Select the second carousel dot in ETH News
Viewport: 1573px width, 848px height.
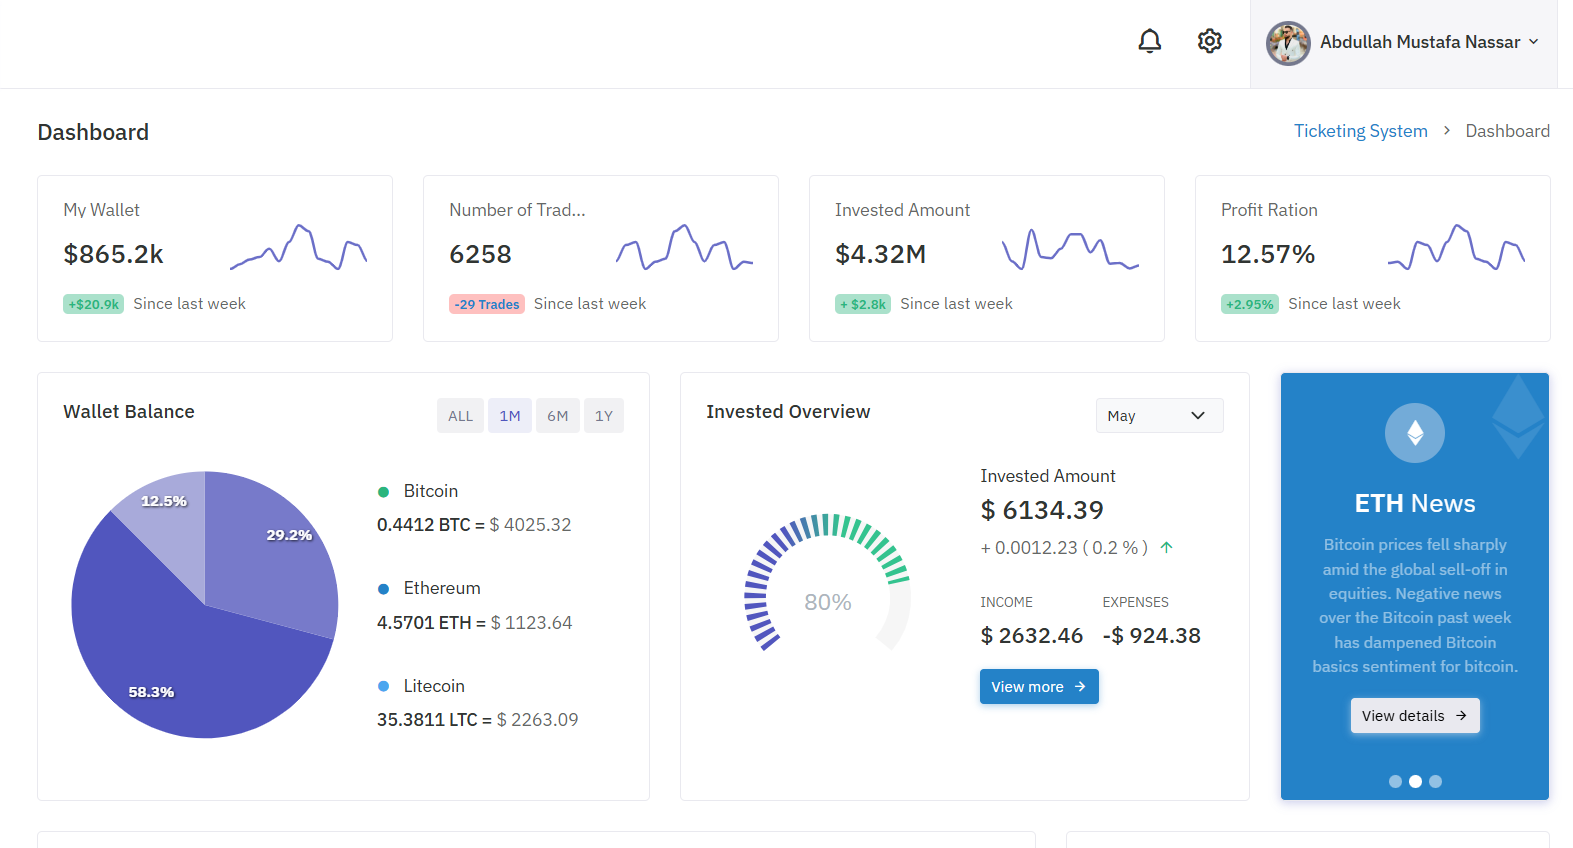pyautogui.click(x=1415, y=782)
